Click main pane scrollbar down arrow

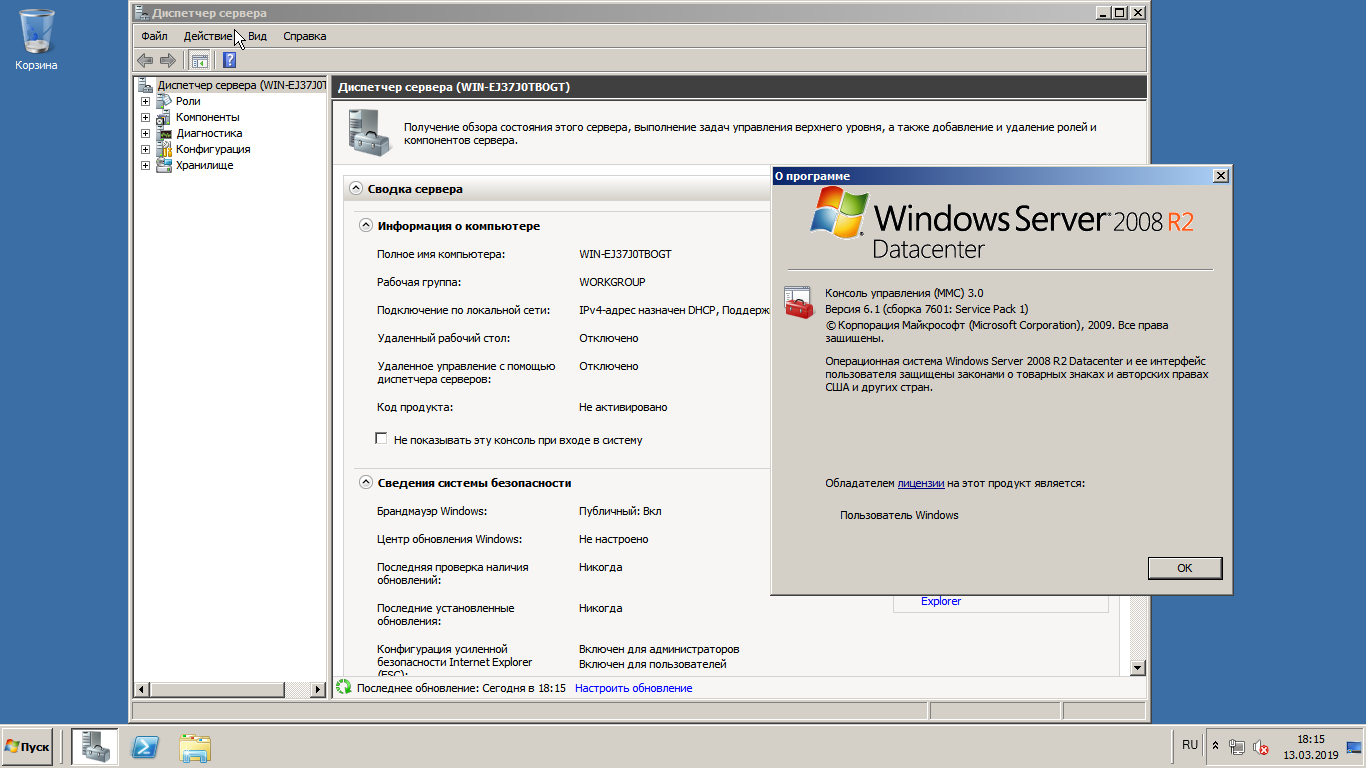[1138, 667]
